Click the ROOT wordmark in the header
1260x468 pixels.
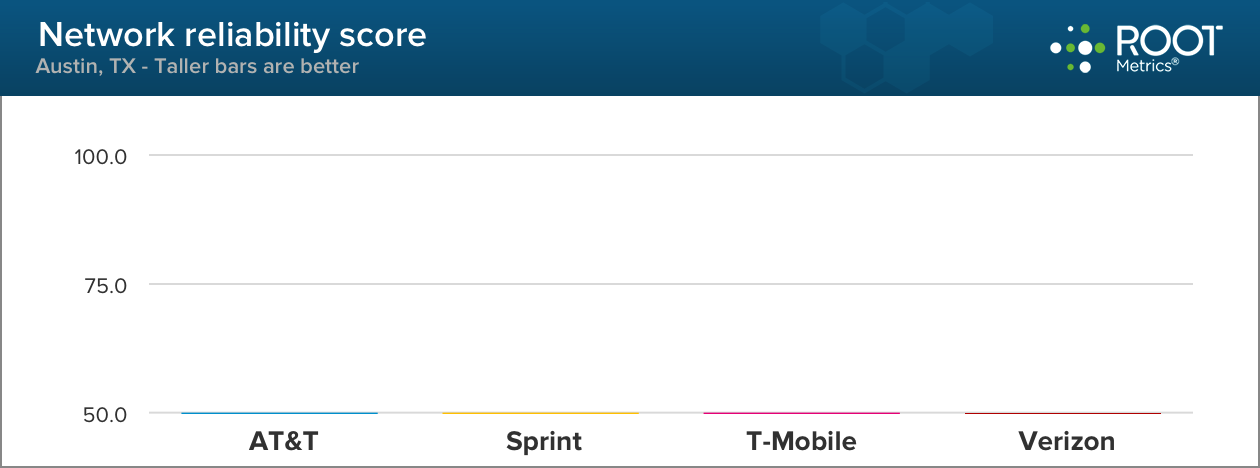click(x=1167, y=40)
